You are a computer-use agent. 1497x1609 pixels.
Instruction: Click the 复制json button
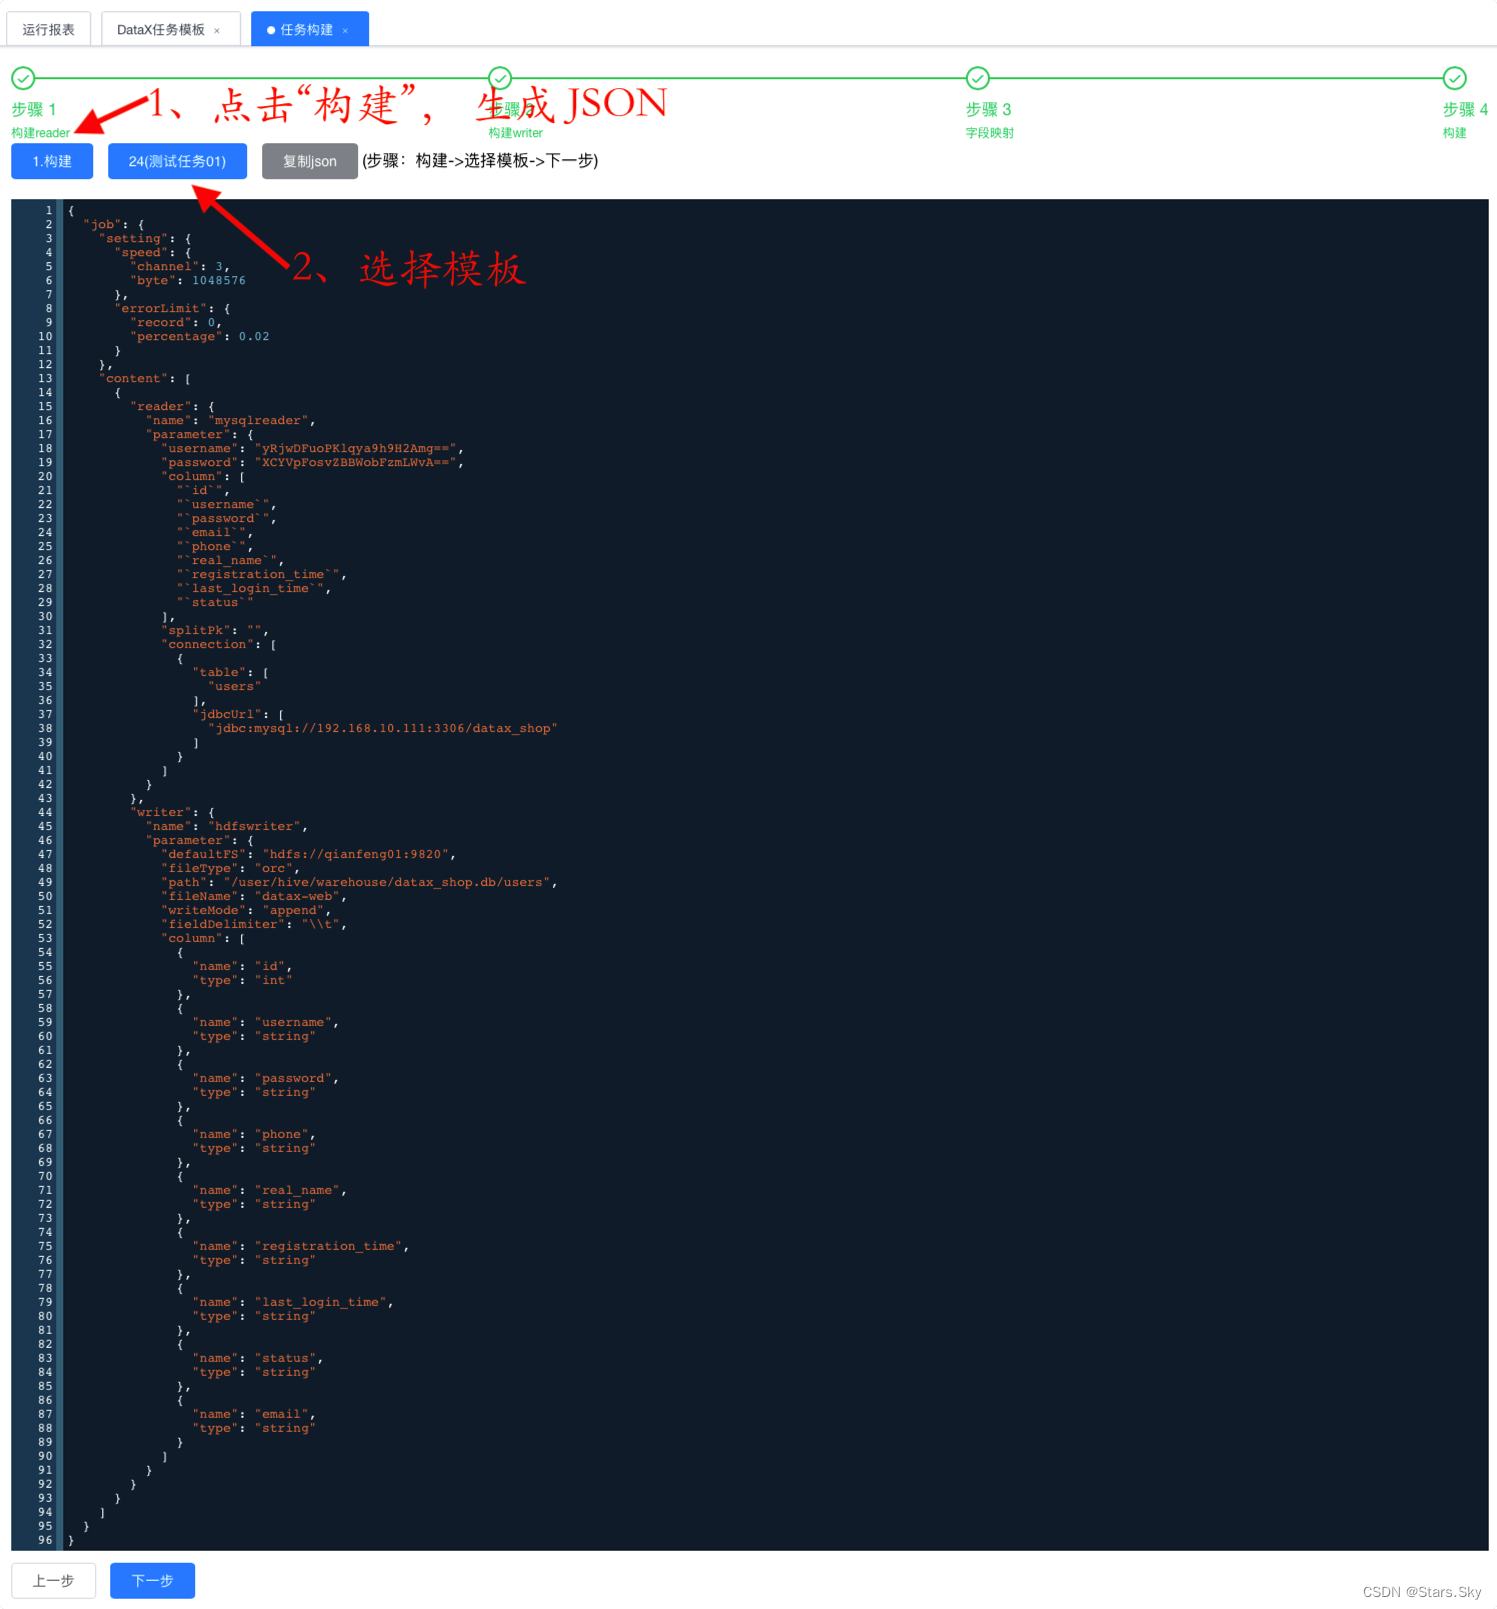pyautogui.click(x=310, y=161)
